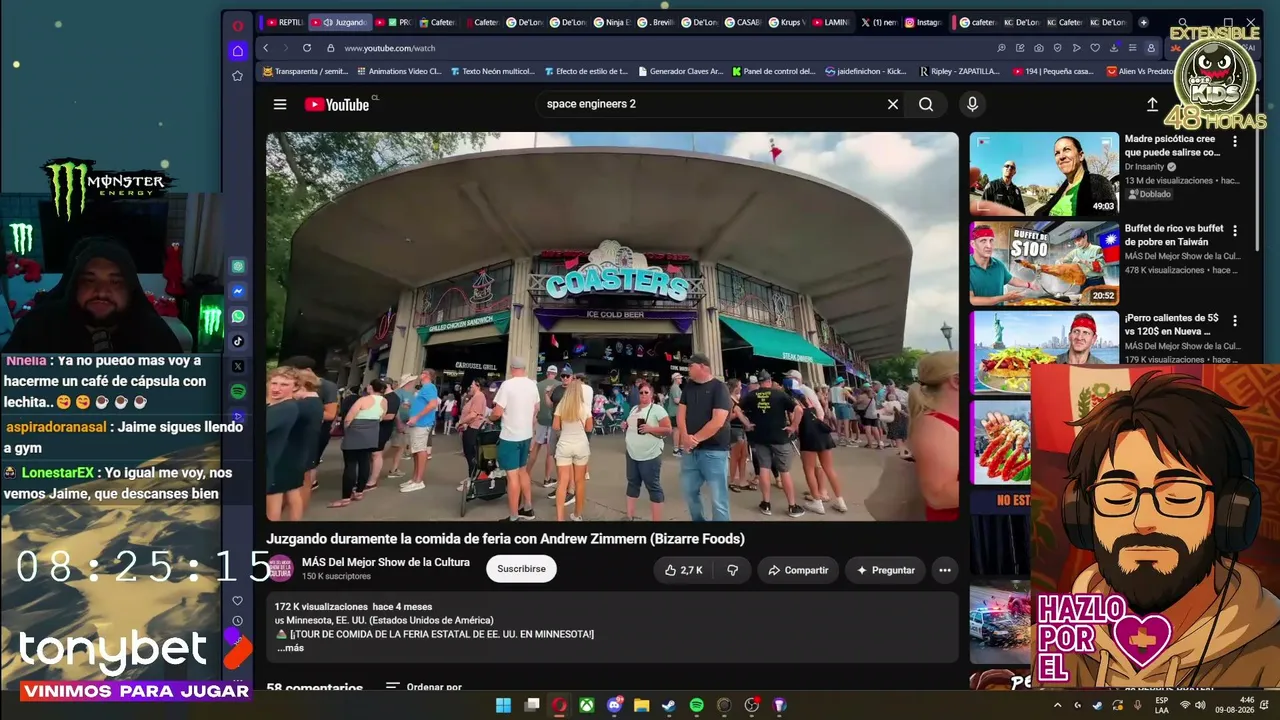Dislike the video with thumbs down
Screen dimensions: 1280x720
tap(732, 570)
